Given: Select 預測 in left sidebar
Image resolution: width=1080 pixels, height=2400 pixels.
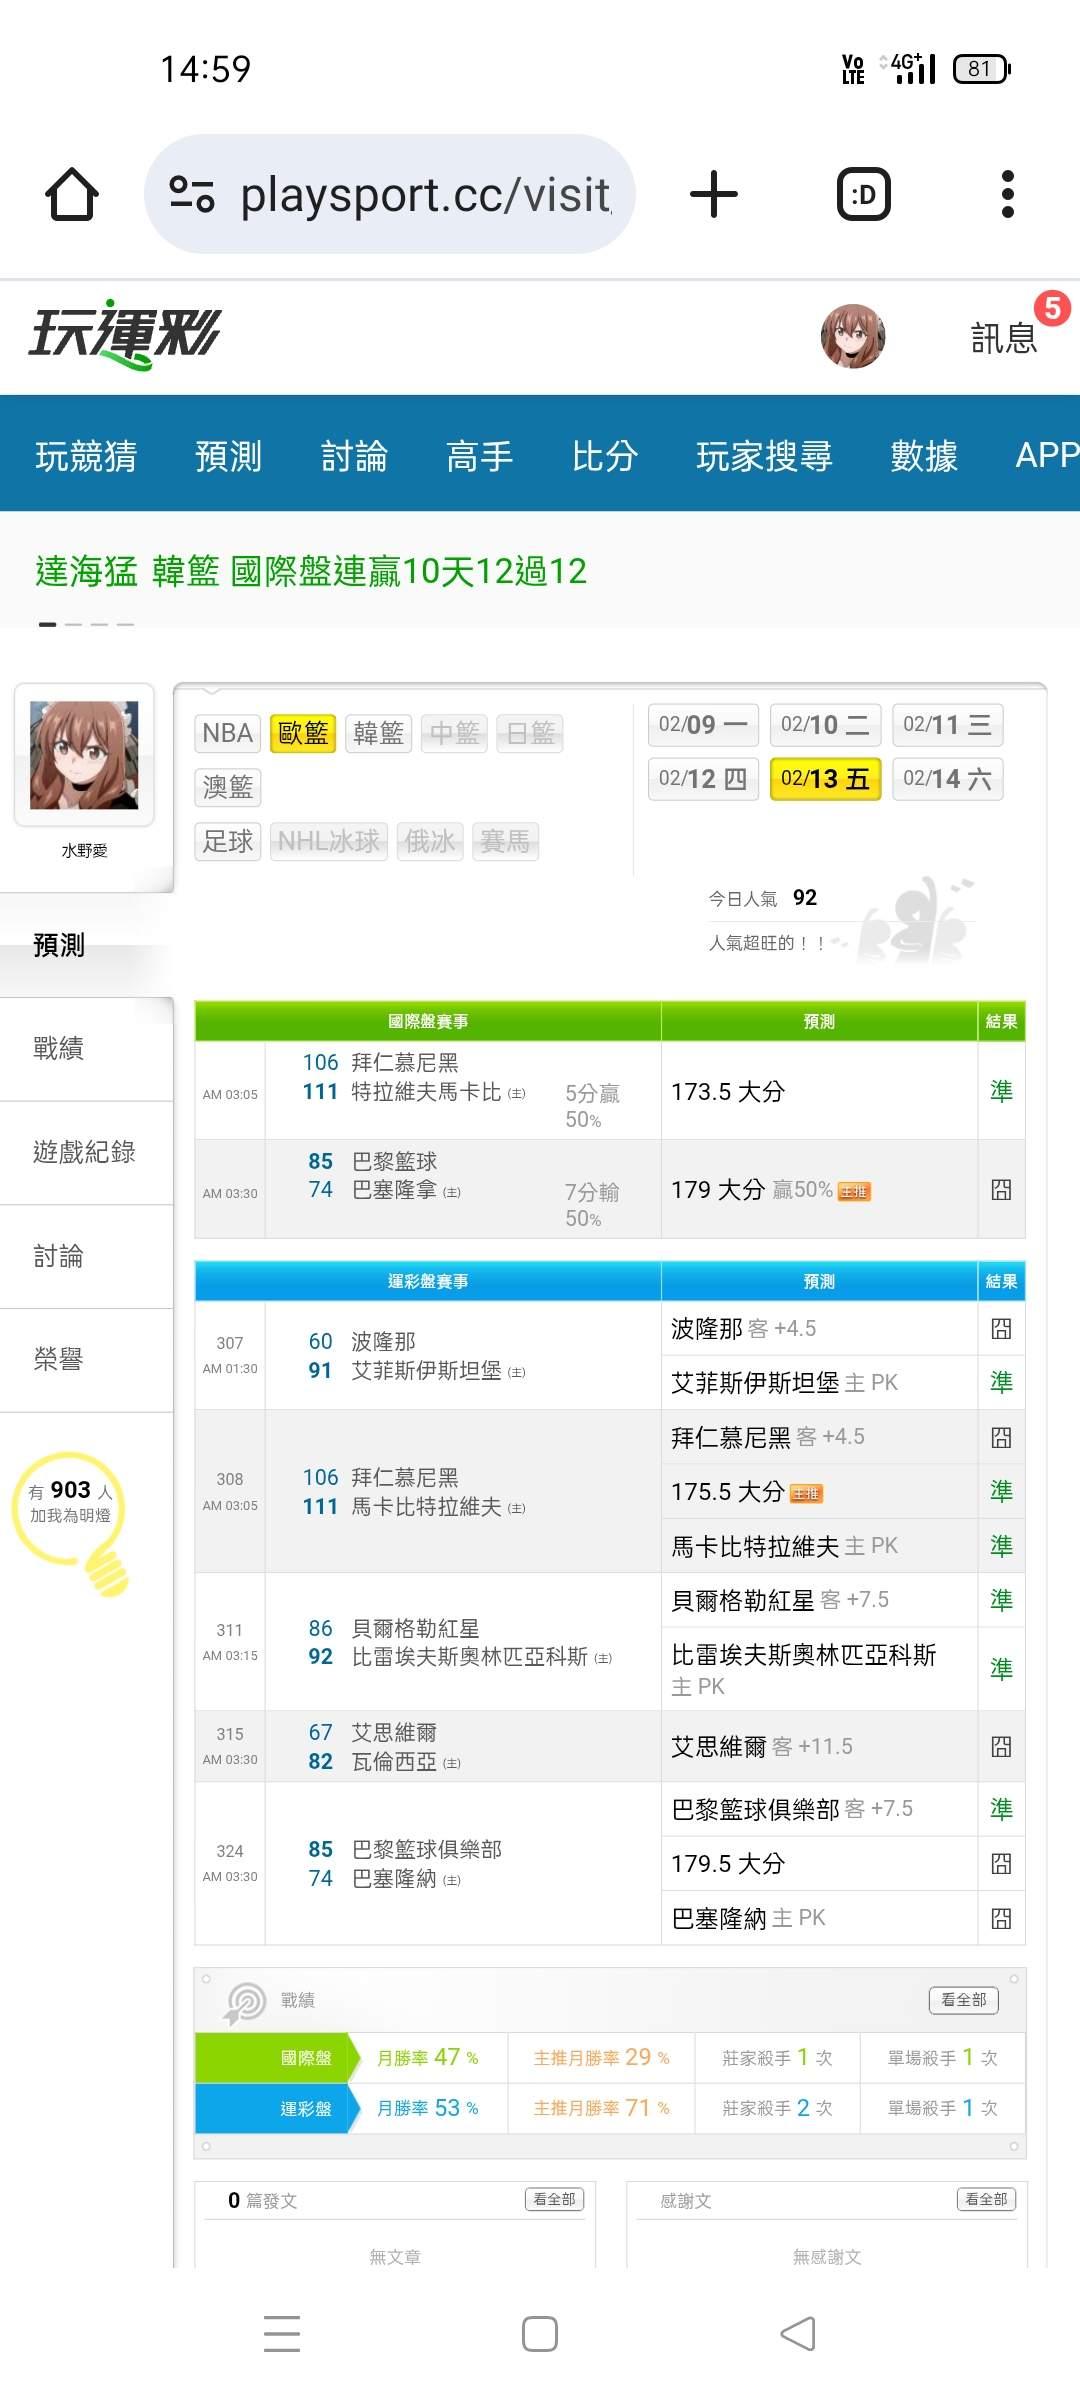Looking at the screenshot, I should [86, 945].
